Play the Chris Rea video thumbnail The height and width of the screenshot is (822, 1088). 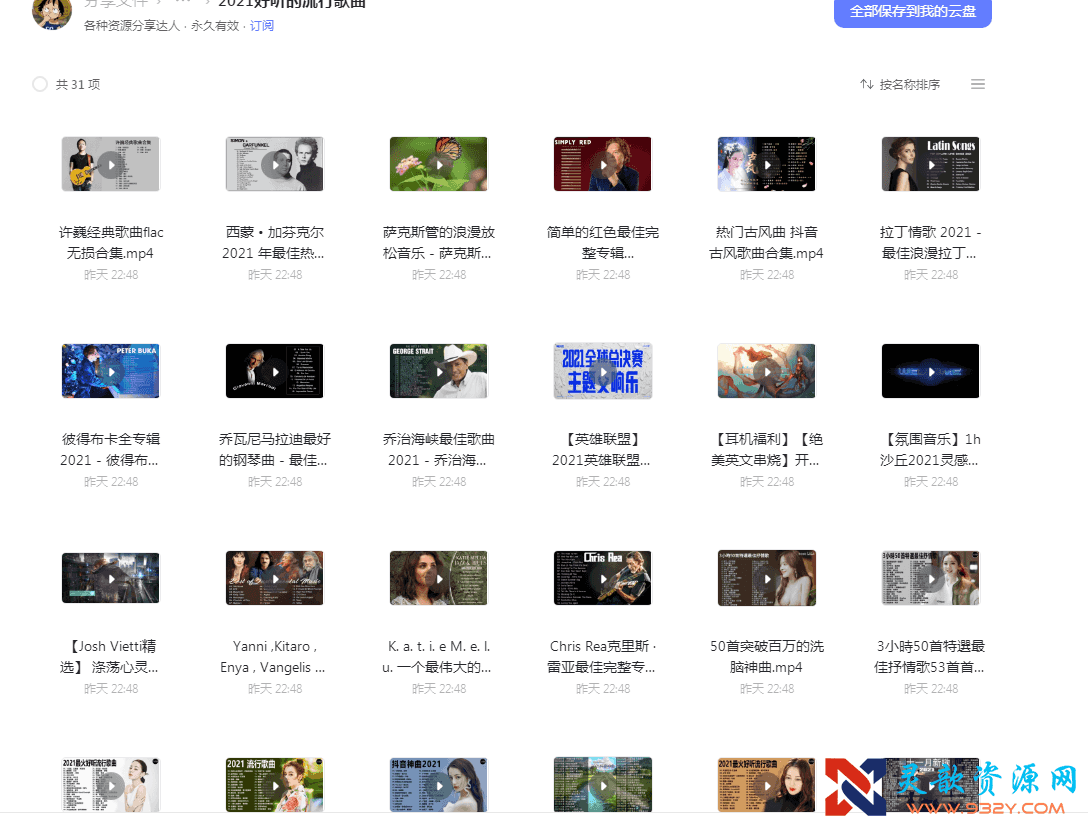(602, 578)
